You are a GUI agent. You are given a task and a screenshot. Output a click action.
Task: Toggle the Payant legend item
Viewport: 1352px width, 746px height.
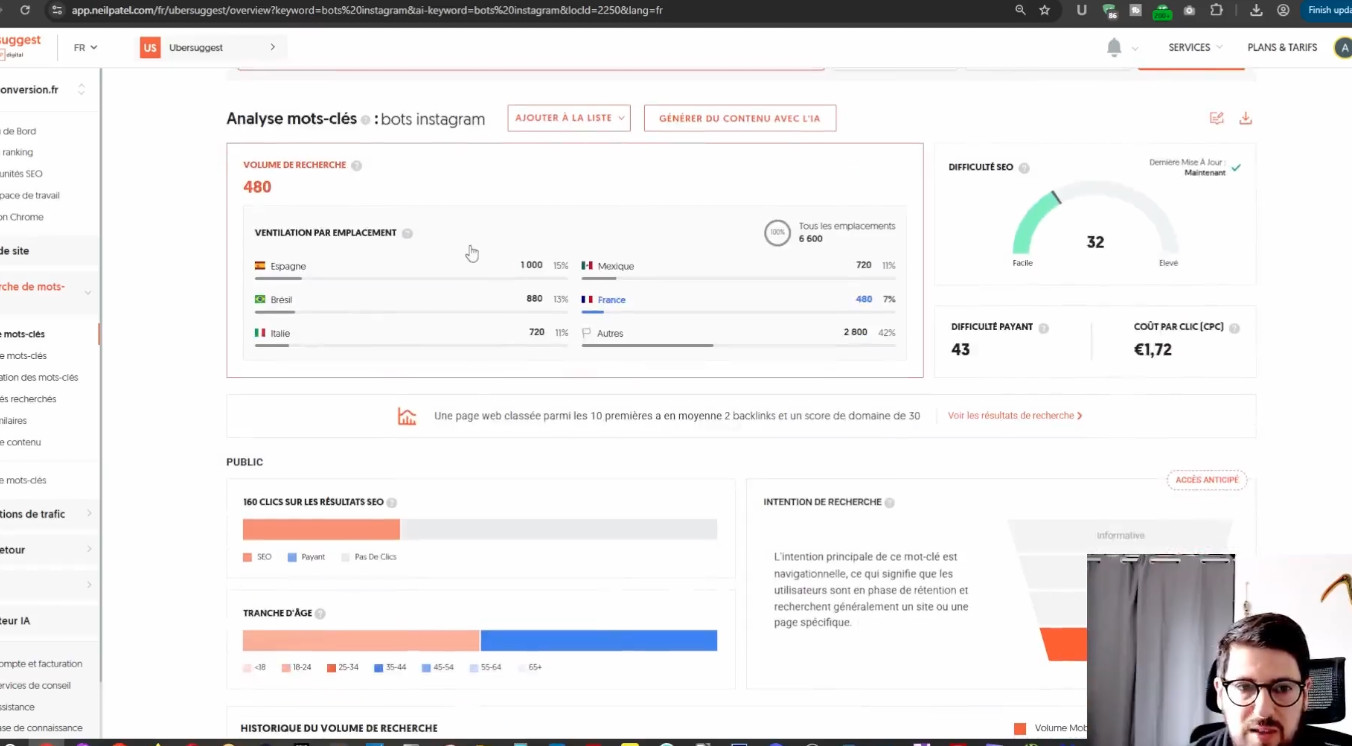tap(306, 557)
